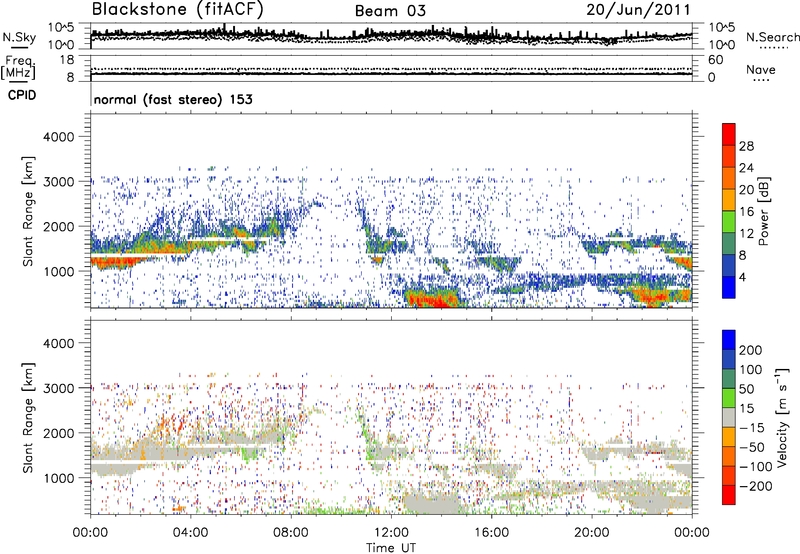Click the "04:00" time axis label
This screenshot has height=554, width=800.
(190, 532)
